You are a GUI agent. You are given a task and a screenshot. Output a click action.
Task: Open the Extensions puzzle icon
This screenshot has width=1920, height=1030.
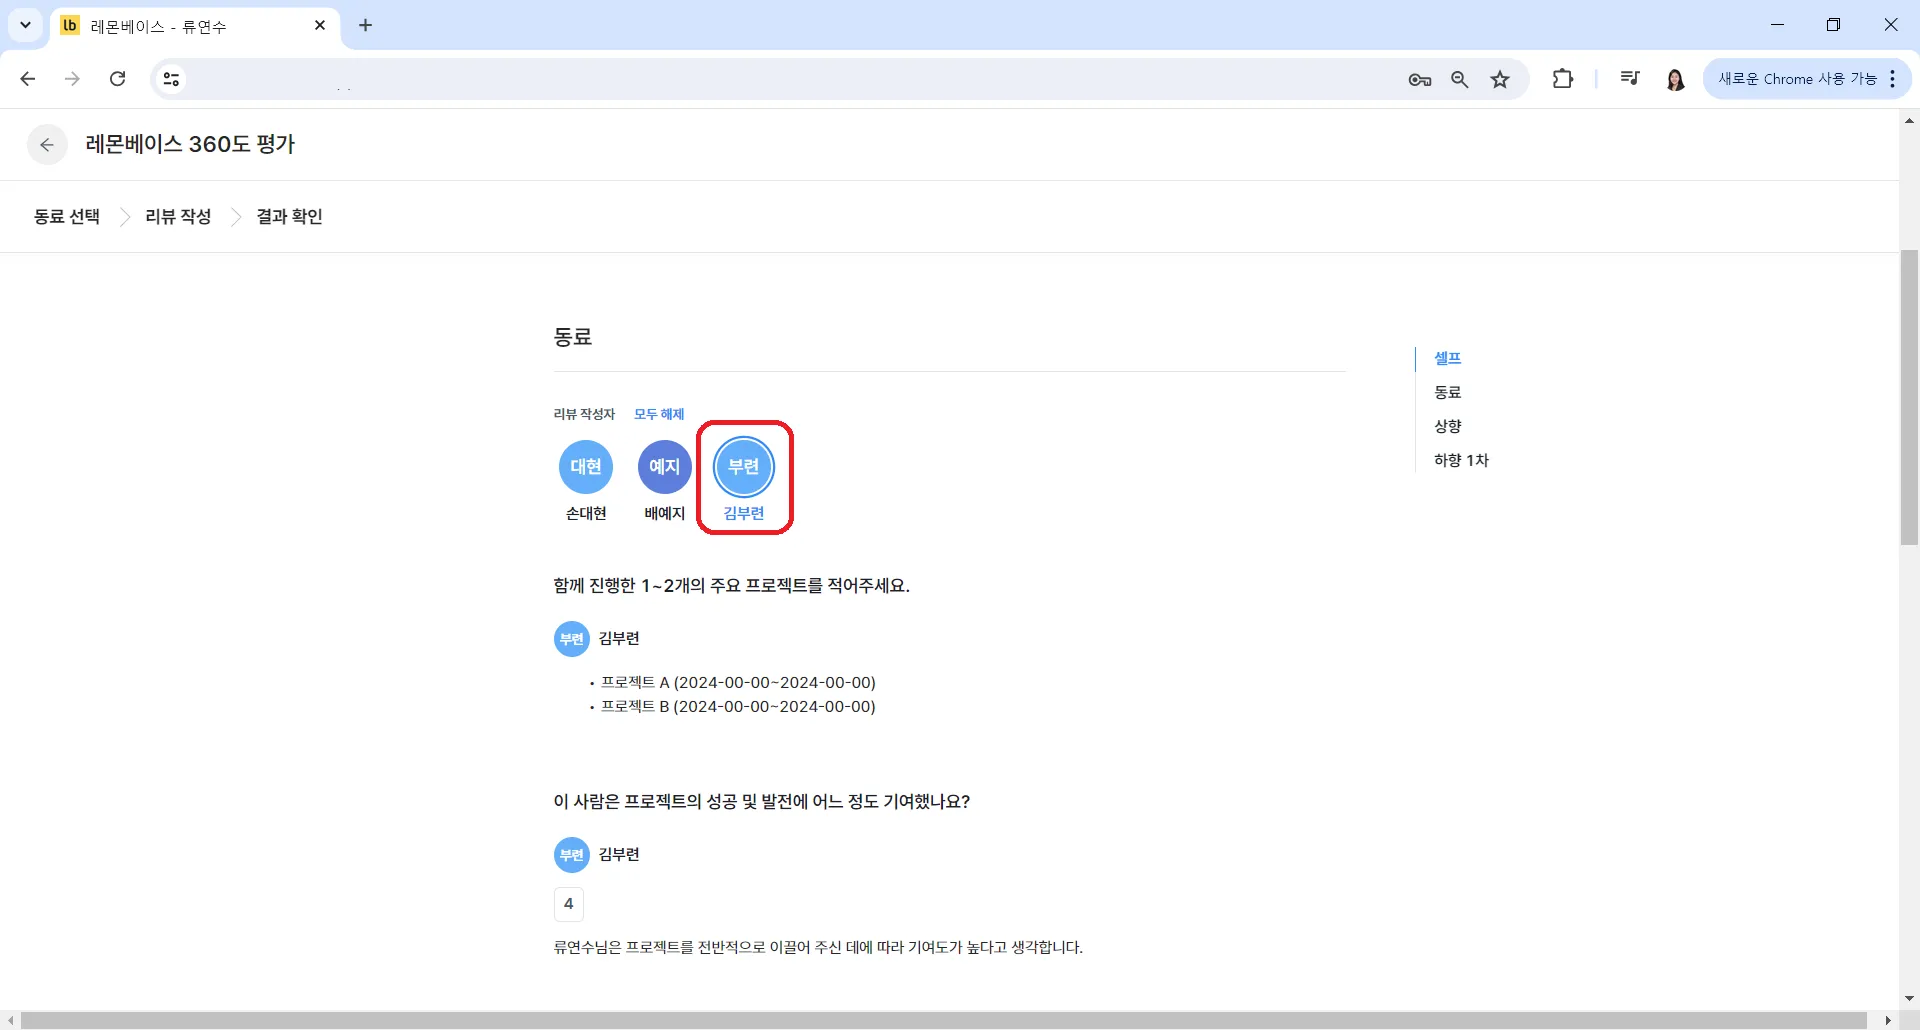1563,79
